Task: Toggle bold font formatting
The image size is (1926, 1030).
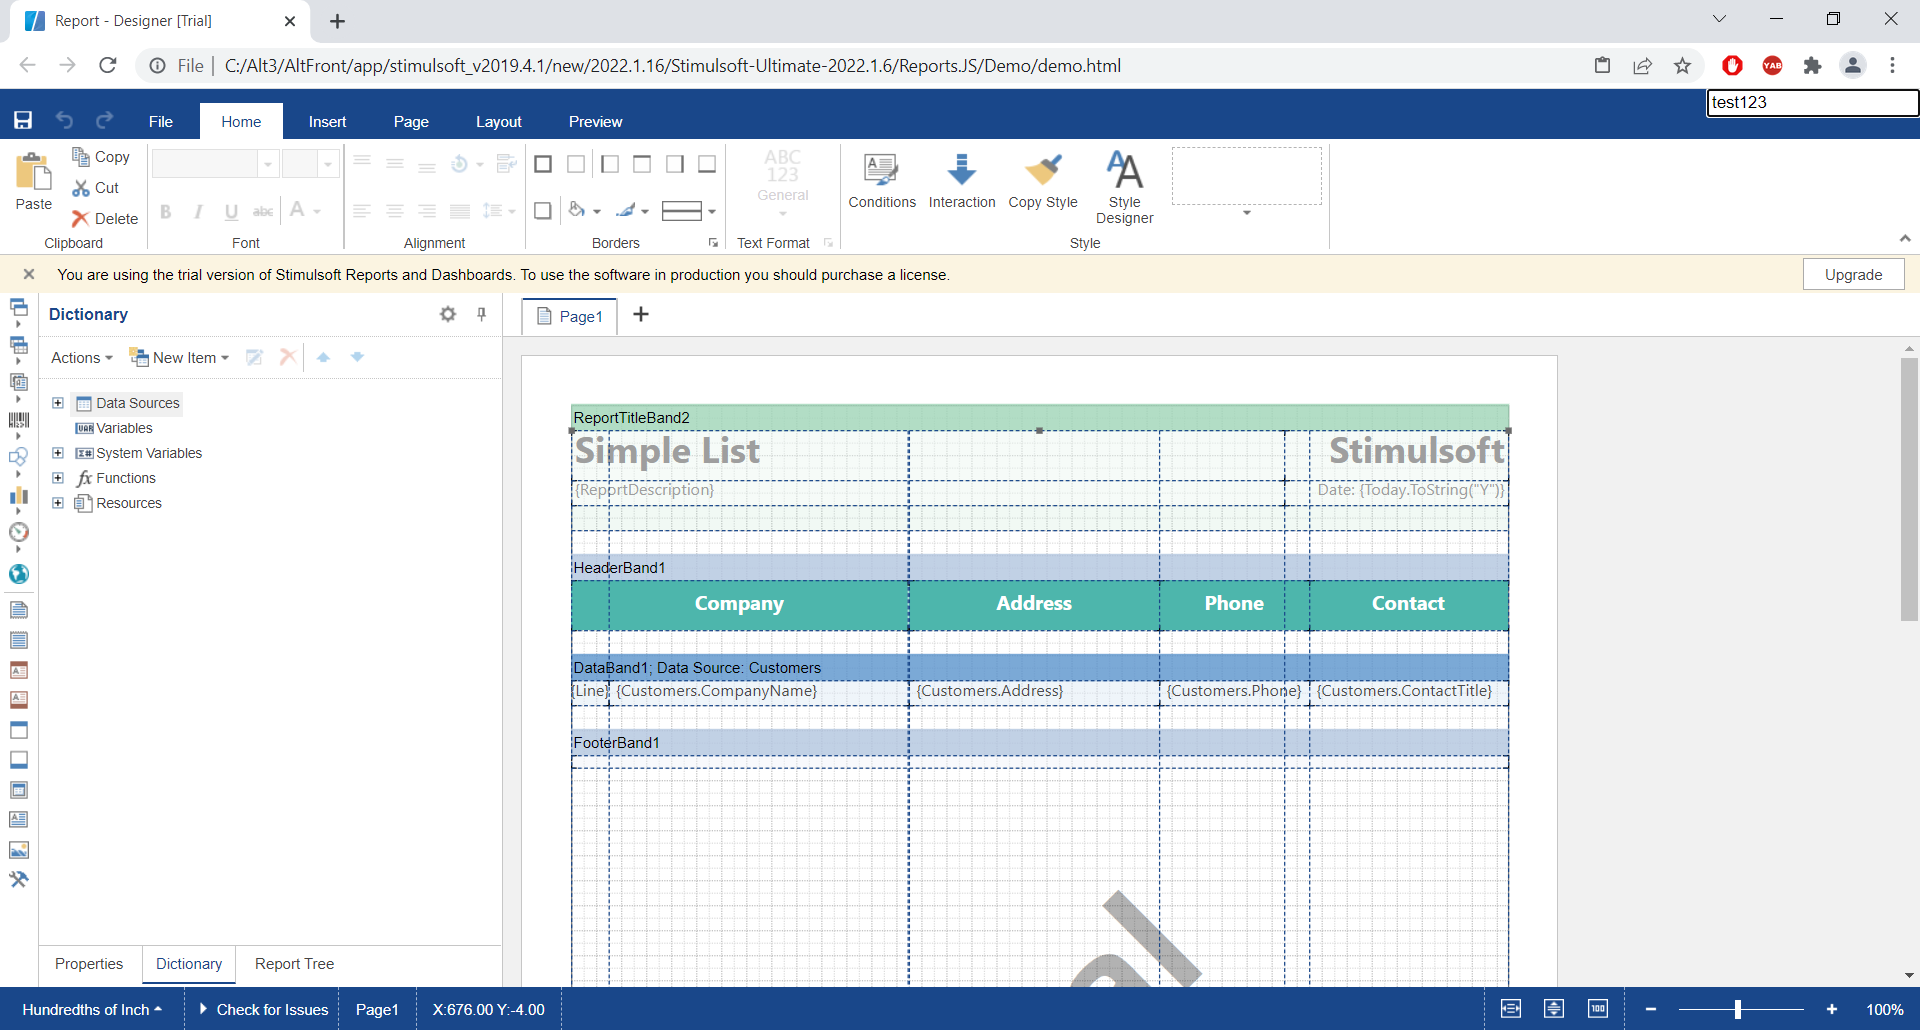Action: (166, 211)
